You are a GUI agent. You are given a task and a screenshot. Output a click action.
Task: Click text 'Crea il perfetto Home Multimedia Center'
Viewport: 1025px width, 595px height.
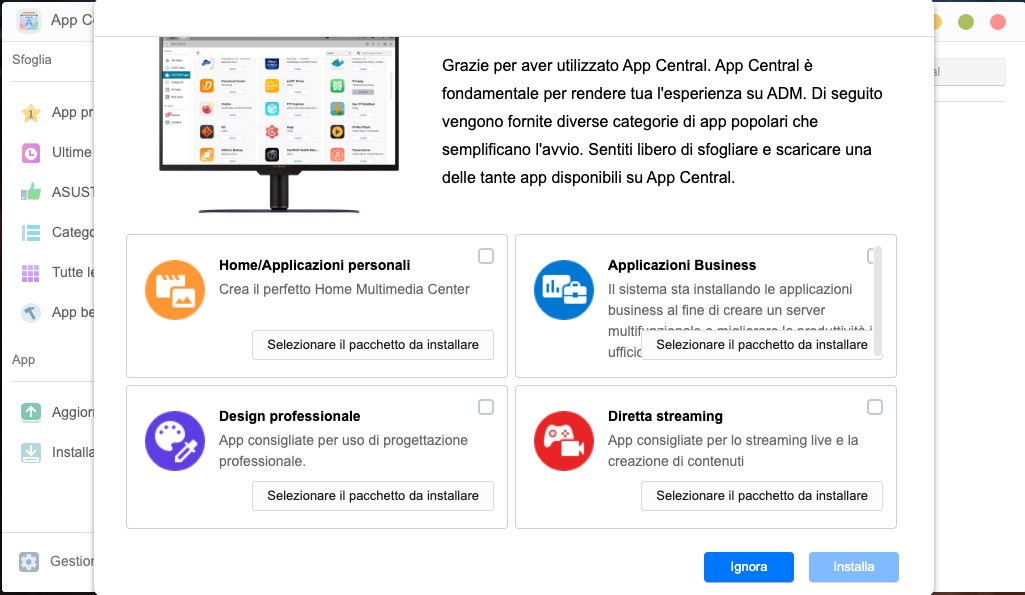344,289
